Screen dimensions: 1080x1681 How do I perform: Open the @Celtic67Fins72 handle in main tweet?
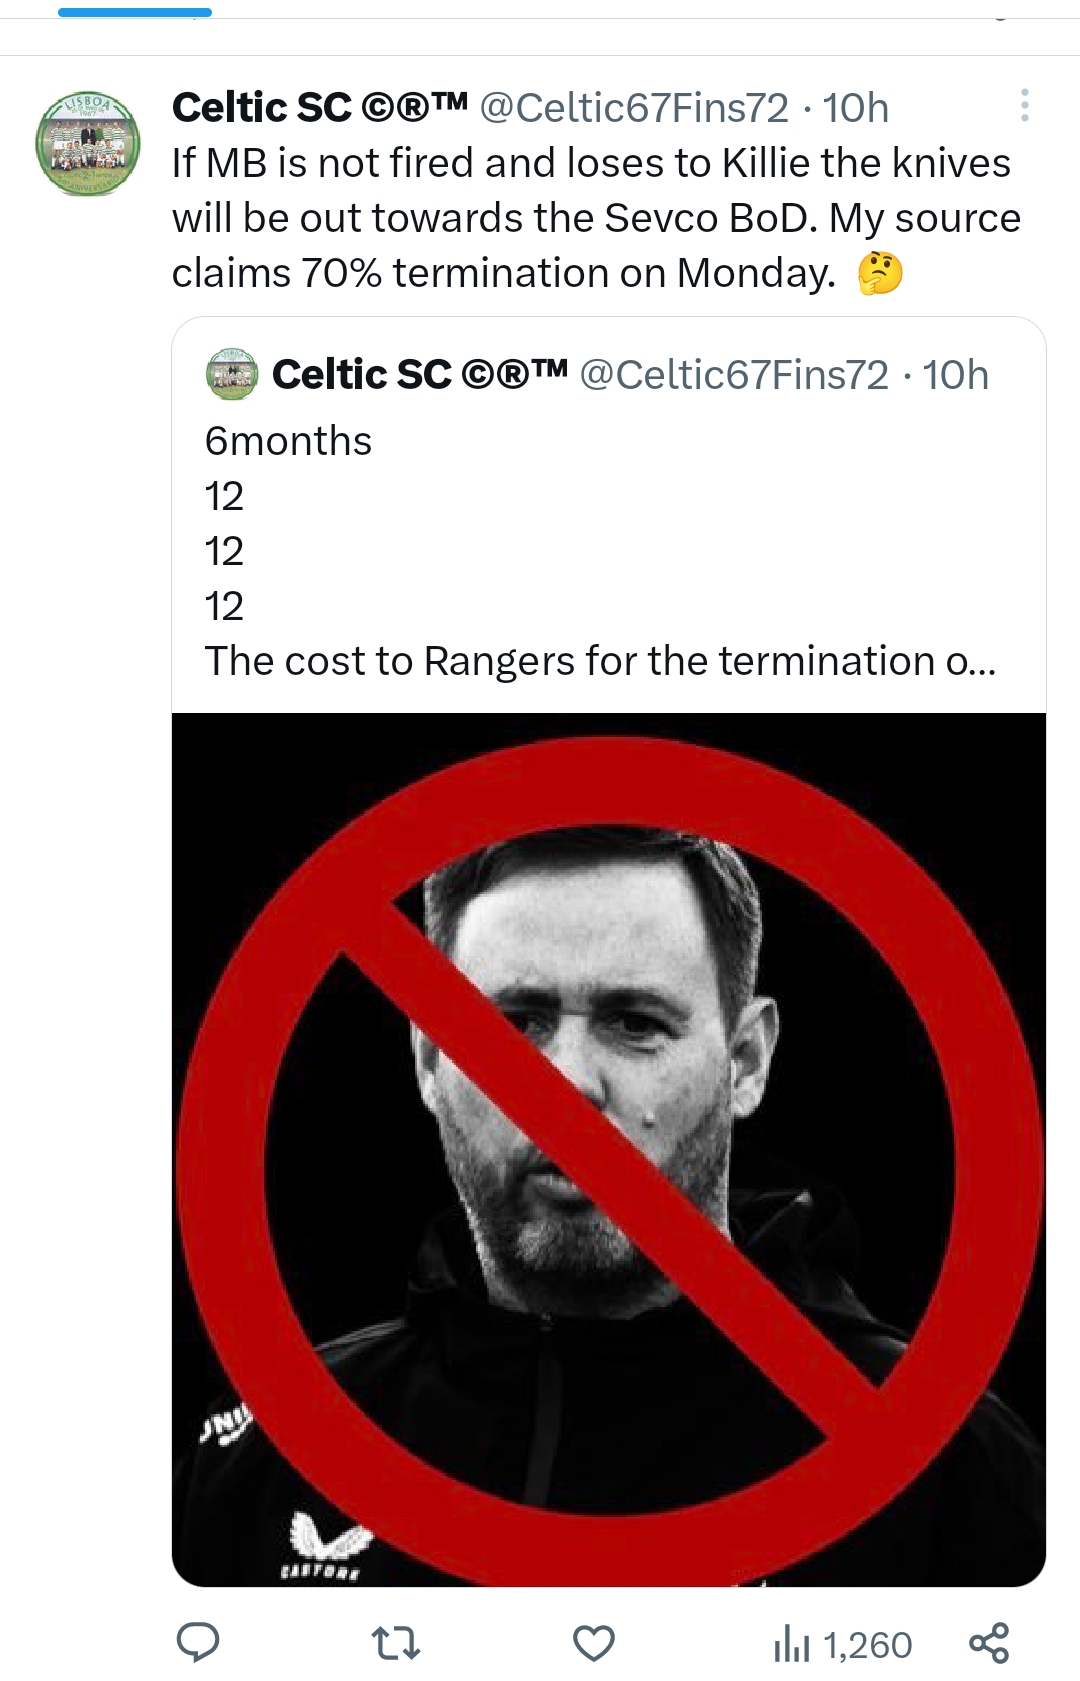click(x=634, y=108)
